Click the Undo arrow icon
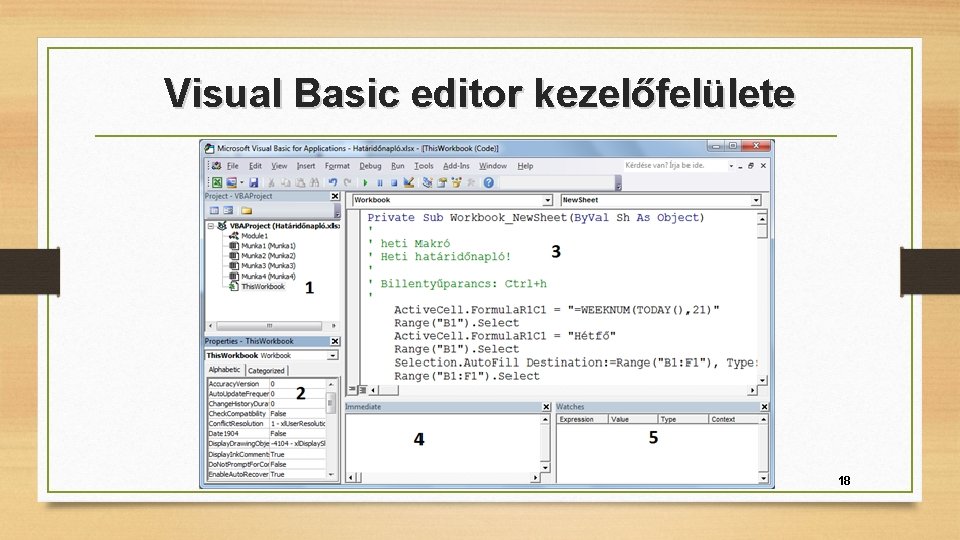 point(332,182)
